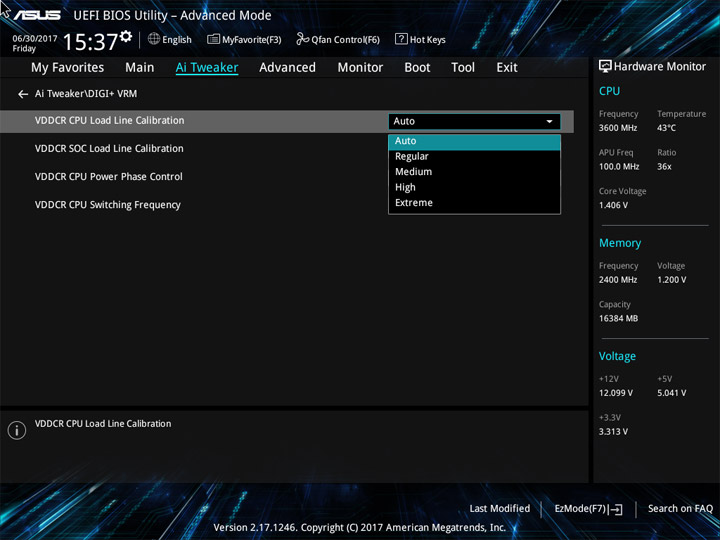The image size is (720, 540).
Task: Select VDDCR SOC Load Line Calibration row
Action: coord(287,149)
